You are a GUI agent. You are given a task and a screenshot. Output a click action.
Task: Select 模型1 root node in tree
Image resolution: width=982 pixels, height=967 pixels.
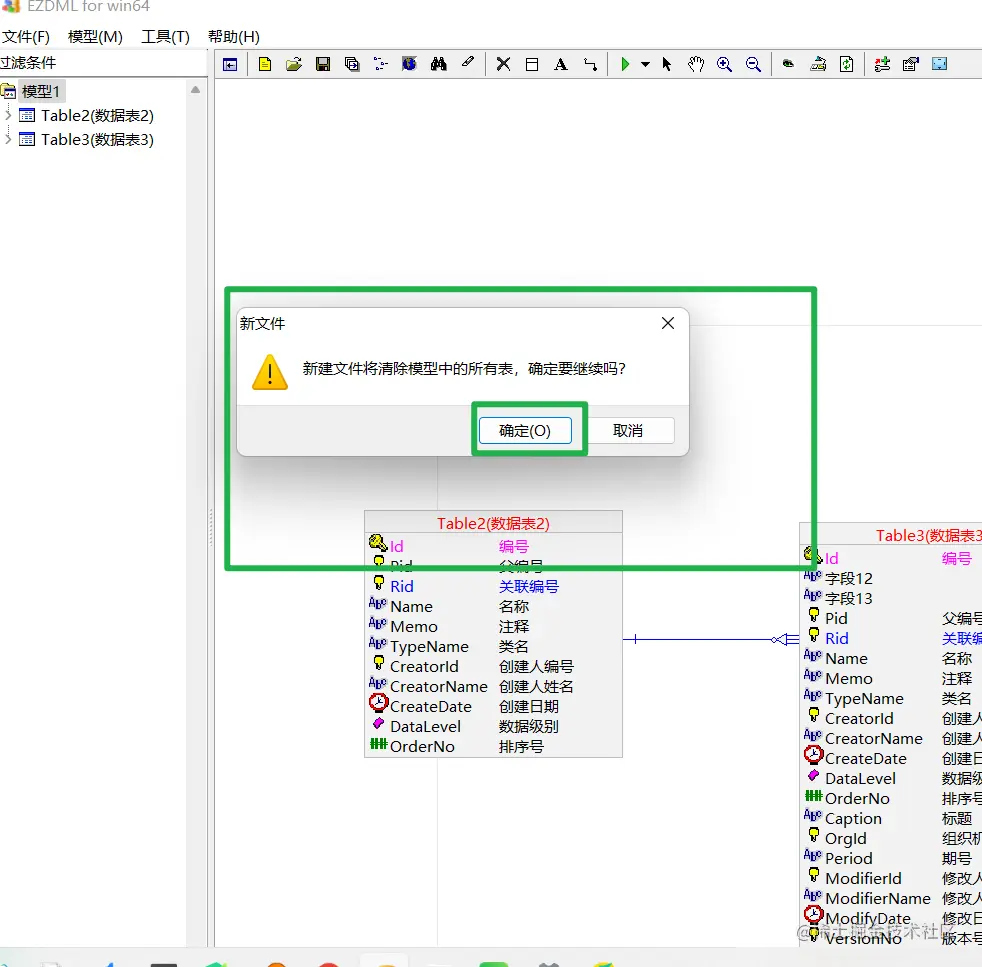pos(41,91)
